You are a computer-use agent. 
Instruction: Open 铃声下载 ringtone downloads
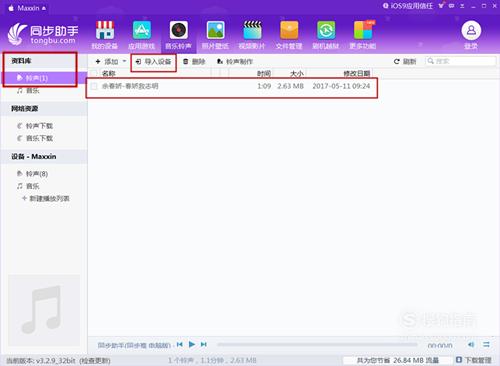click(35, 126)
